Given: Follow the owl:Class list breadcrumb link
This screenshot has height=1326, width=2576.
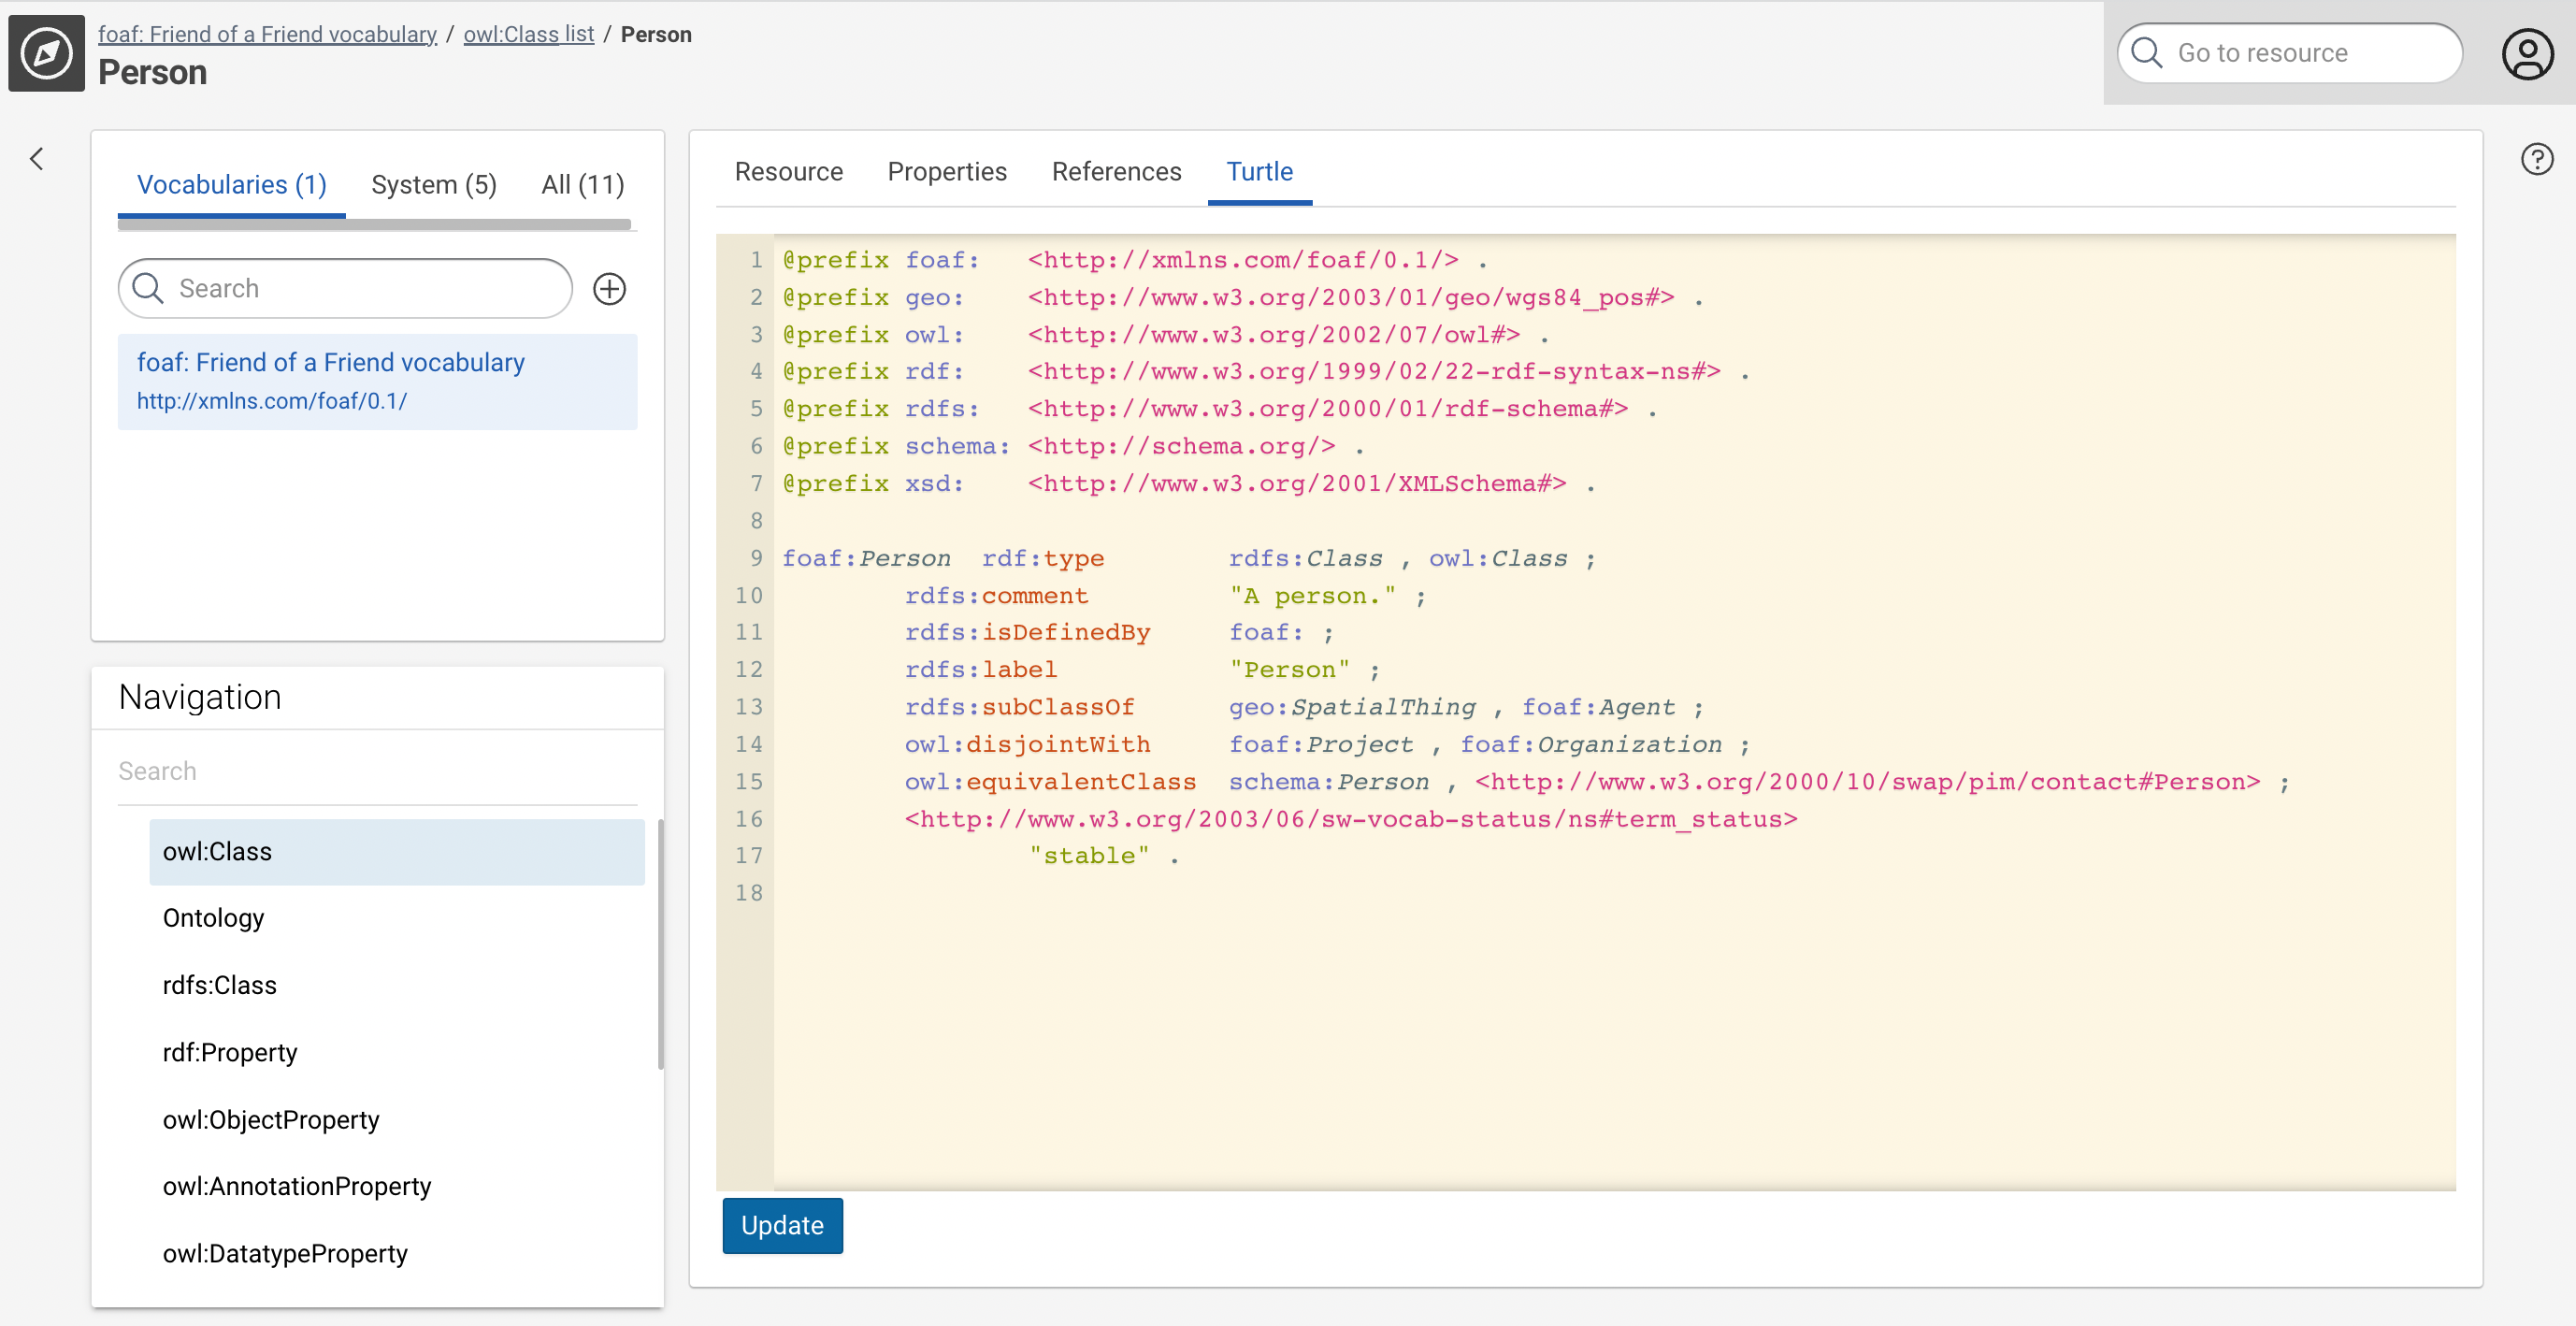Looking at the screenshot, I should (x=528, y=34).
